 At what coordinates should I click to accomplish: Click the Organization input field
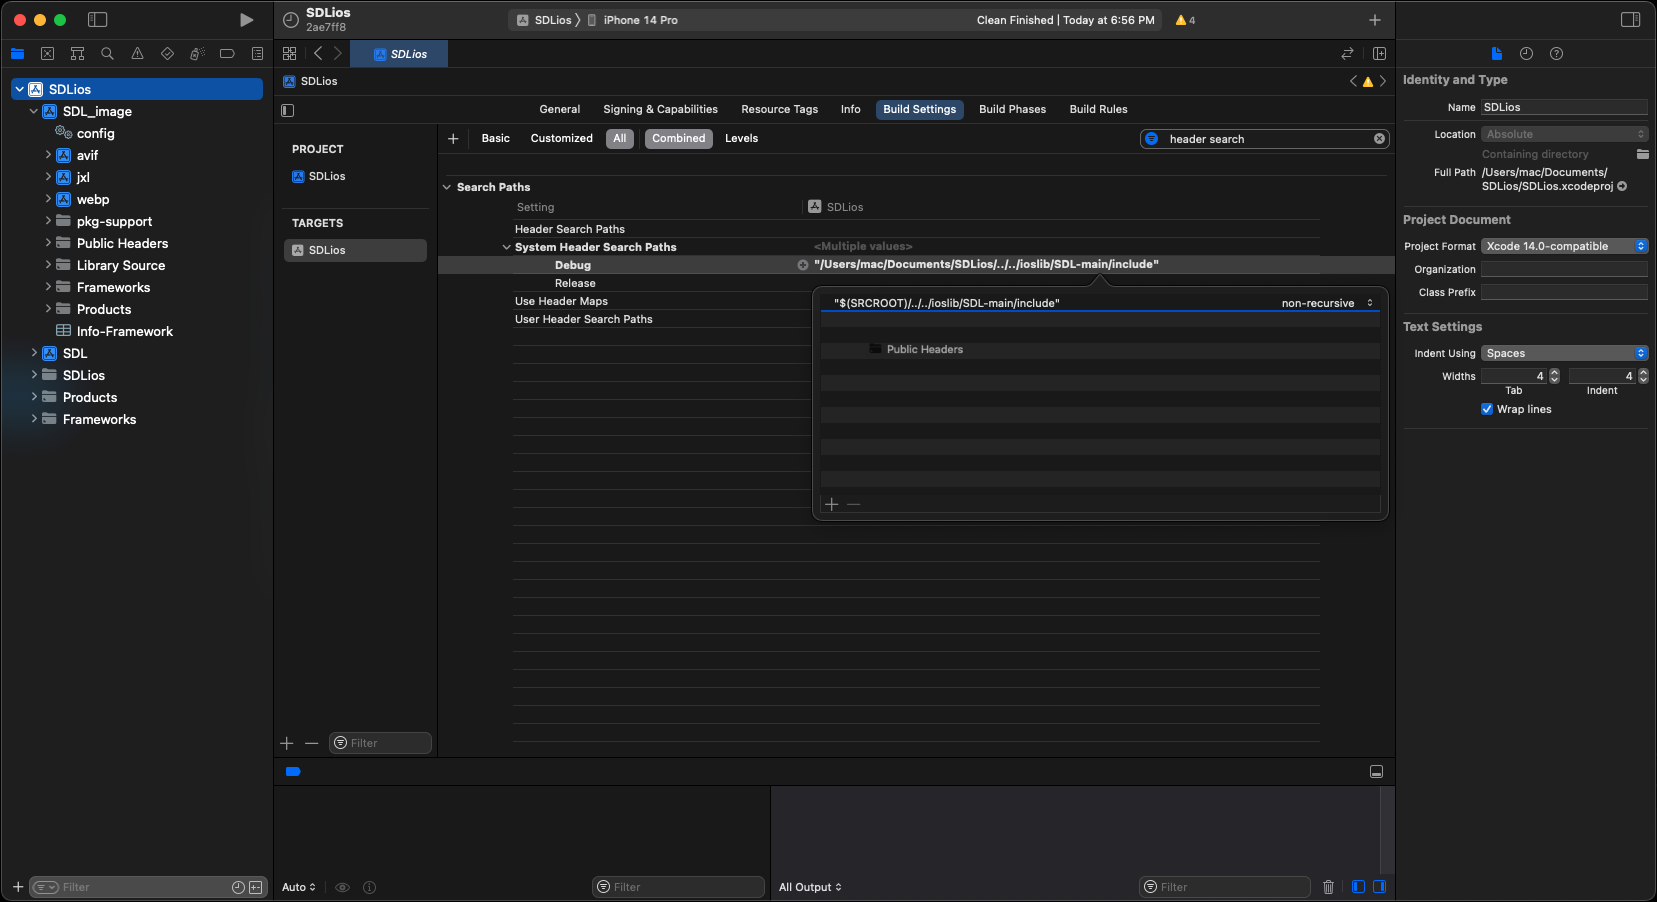point(1564,269)
